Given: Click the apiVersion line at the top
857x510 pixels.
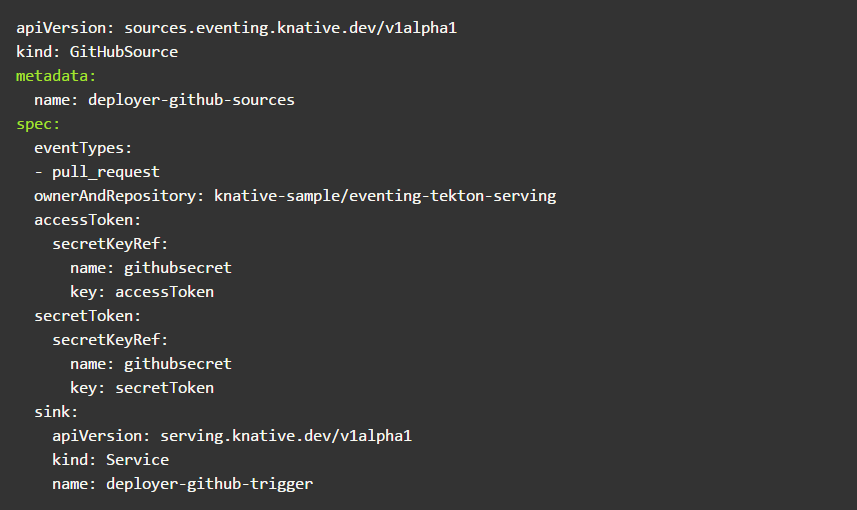Looking at the screenshot, I should (x=236, y=28).
